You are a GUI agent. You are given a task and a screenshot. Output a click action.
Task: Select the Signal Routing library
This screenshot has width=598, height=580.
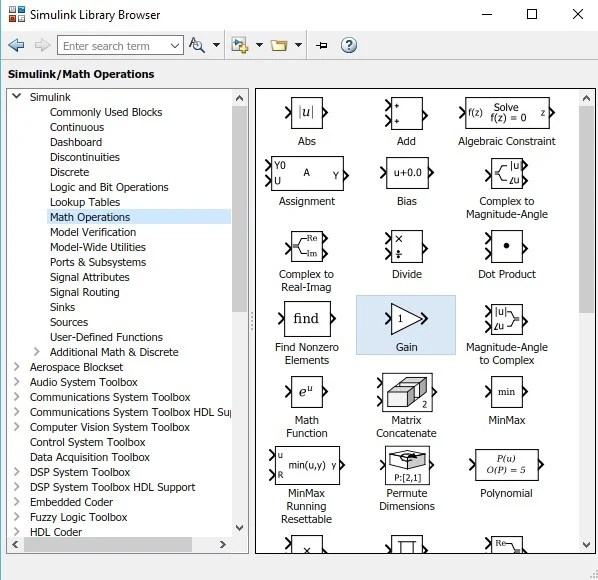[85, 292]
